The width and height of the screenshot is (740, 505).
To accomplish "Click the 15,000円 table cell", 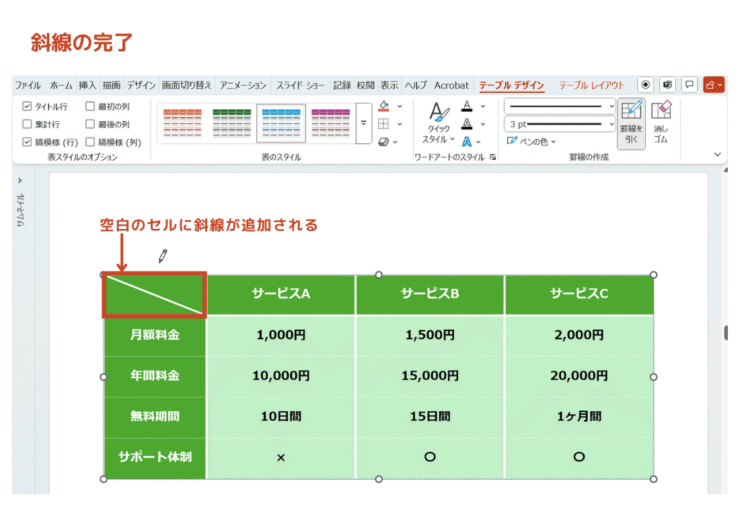I will pos(430,376).
